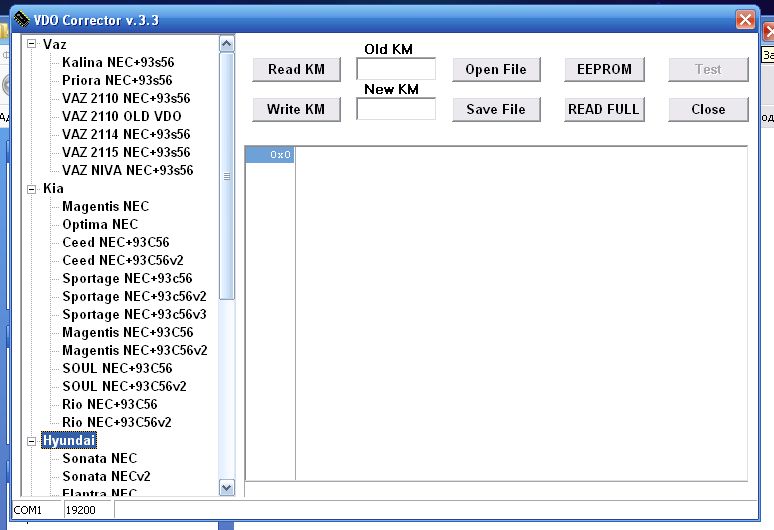Click the VDO Corrector title bar icon
The height and width of the screenshot is (530, 774).
click(x=21, y=19)
